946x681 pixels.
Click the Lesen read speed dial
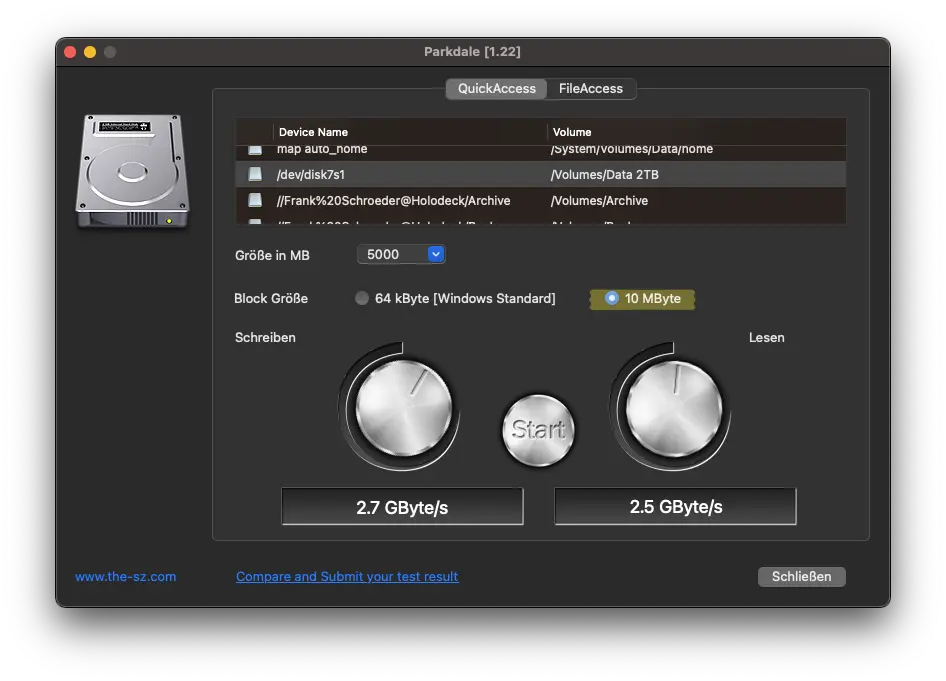point(672,407)
